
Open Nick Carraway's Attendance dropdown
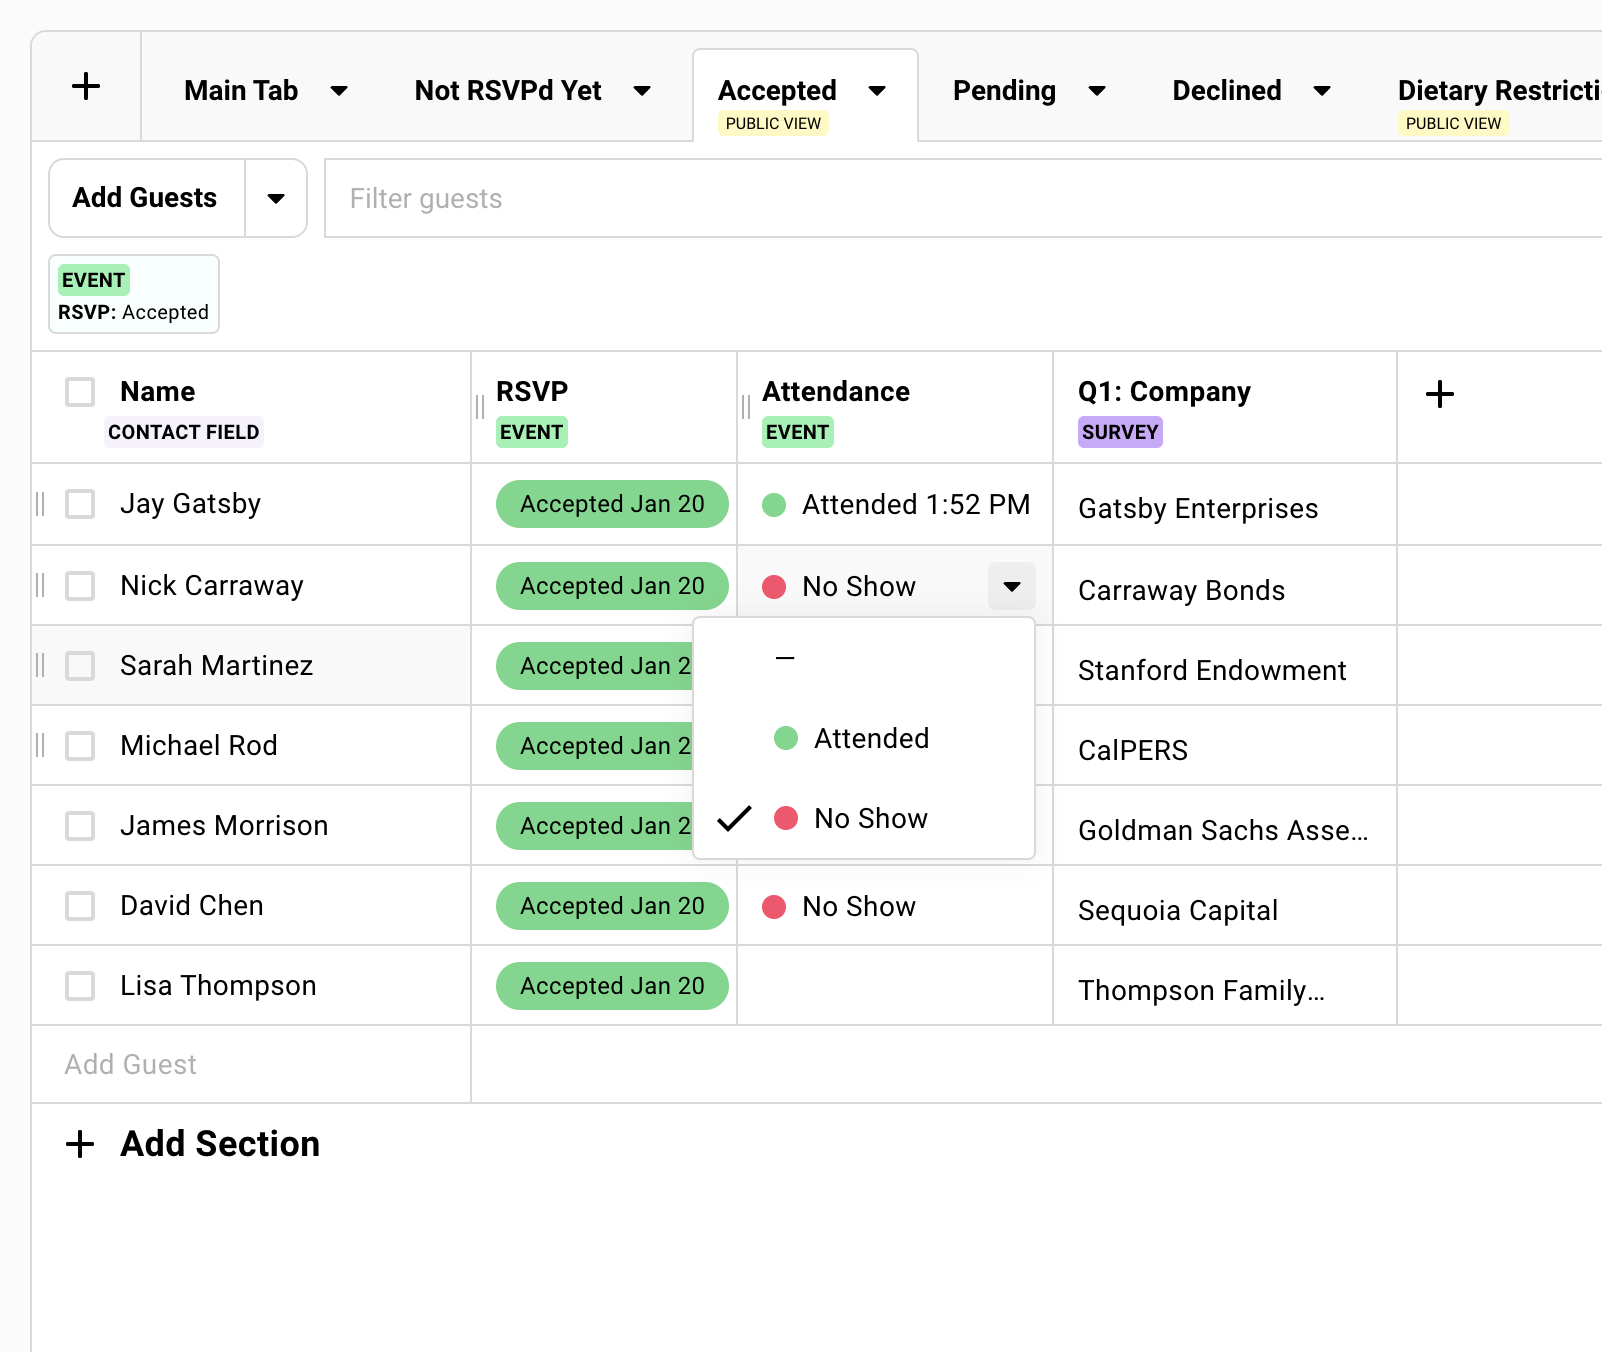(x=1011, y=586)
